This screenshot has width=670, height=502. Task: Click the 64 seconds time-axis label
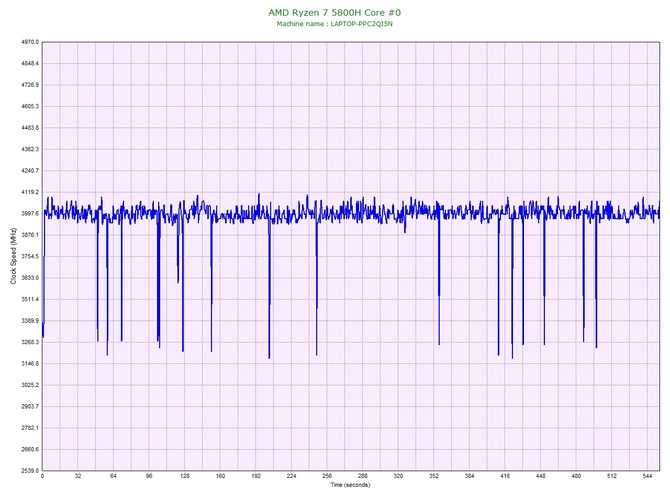(113, 476)
